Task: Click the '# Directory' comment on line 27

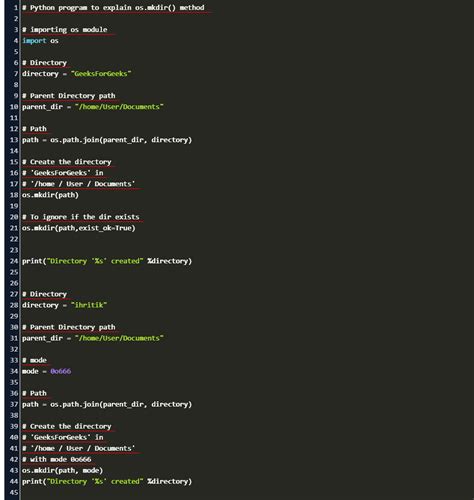Action: click(x=44, y=294)
